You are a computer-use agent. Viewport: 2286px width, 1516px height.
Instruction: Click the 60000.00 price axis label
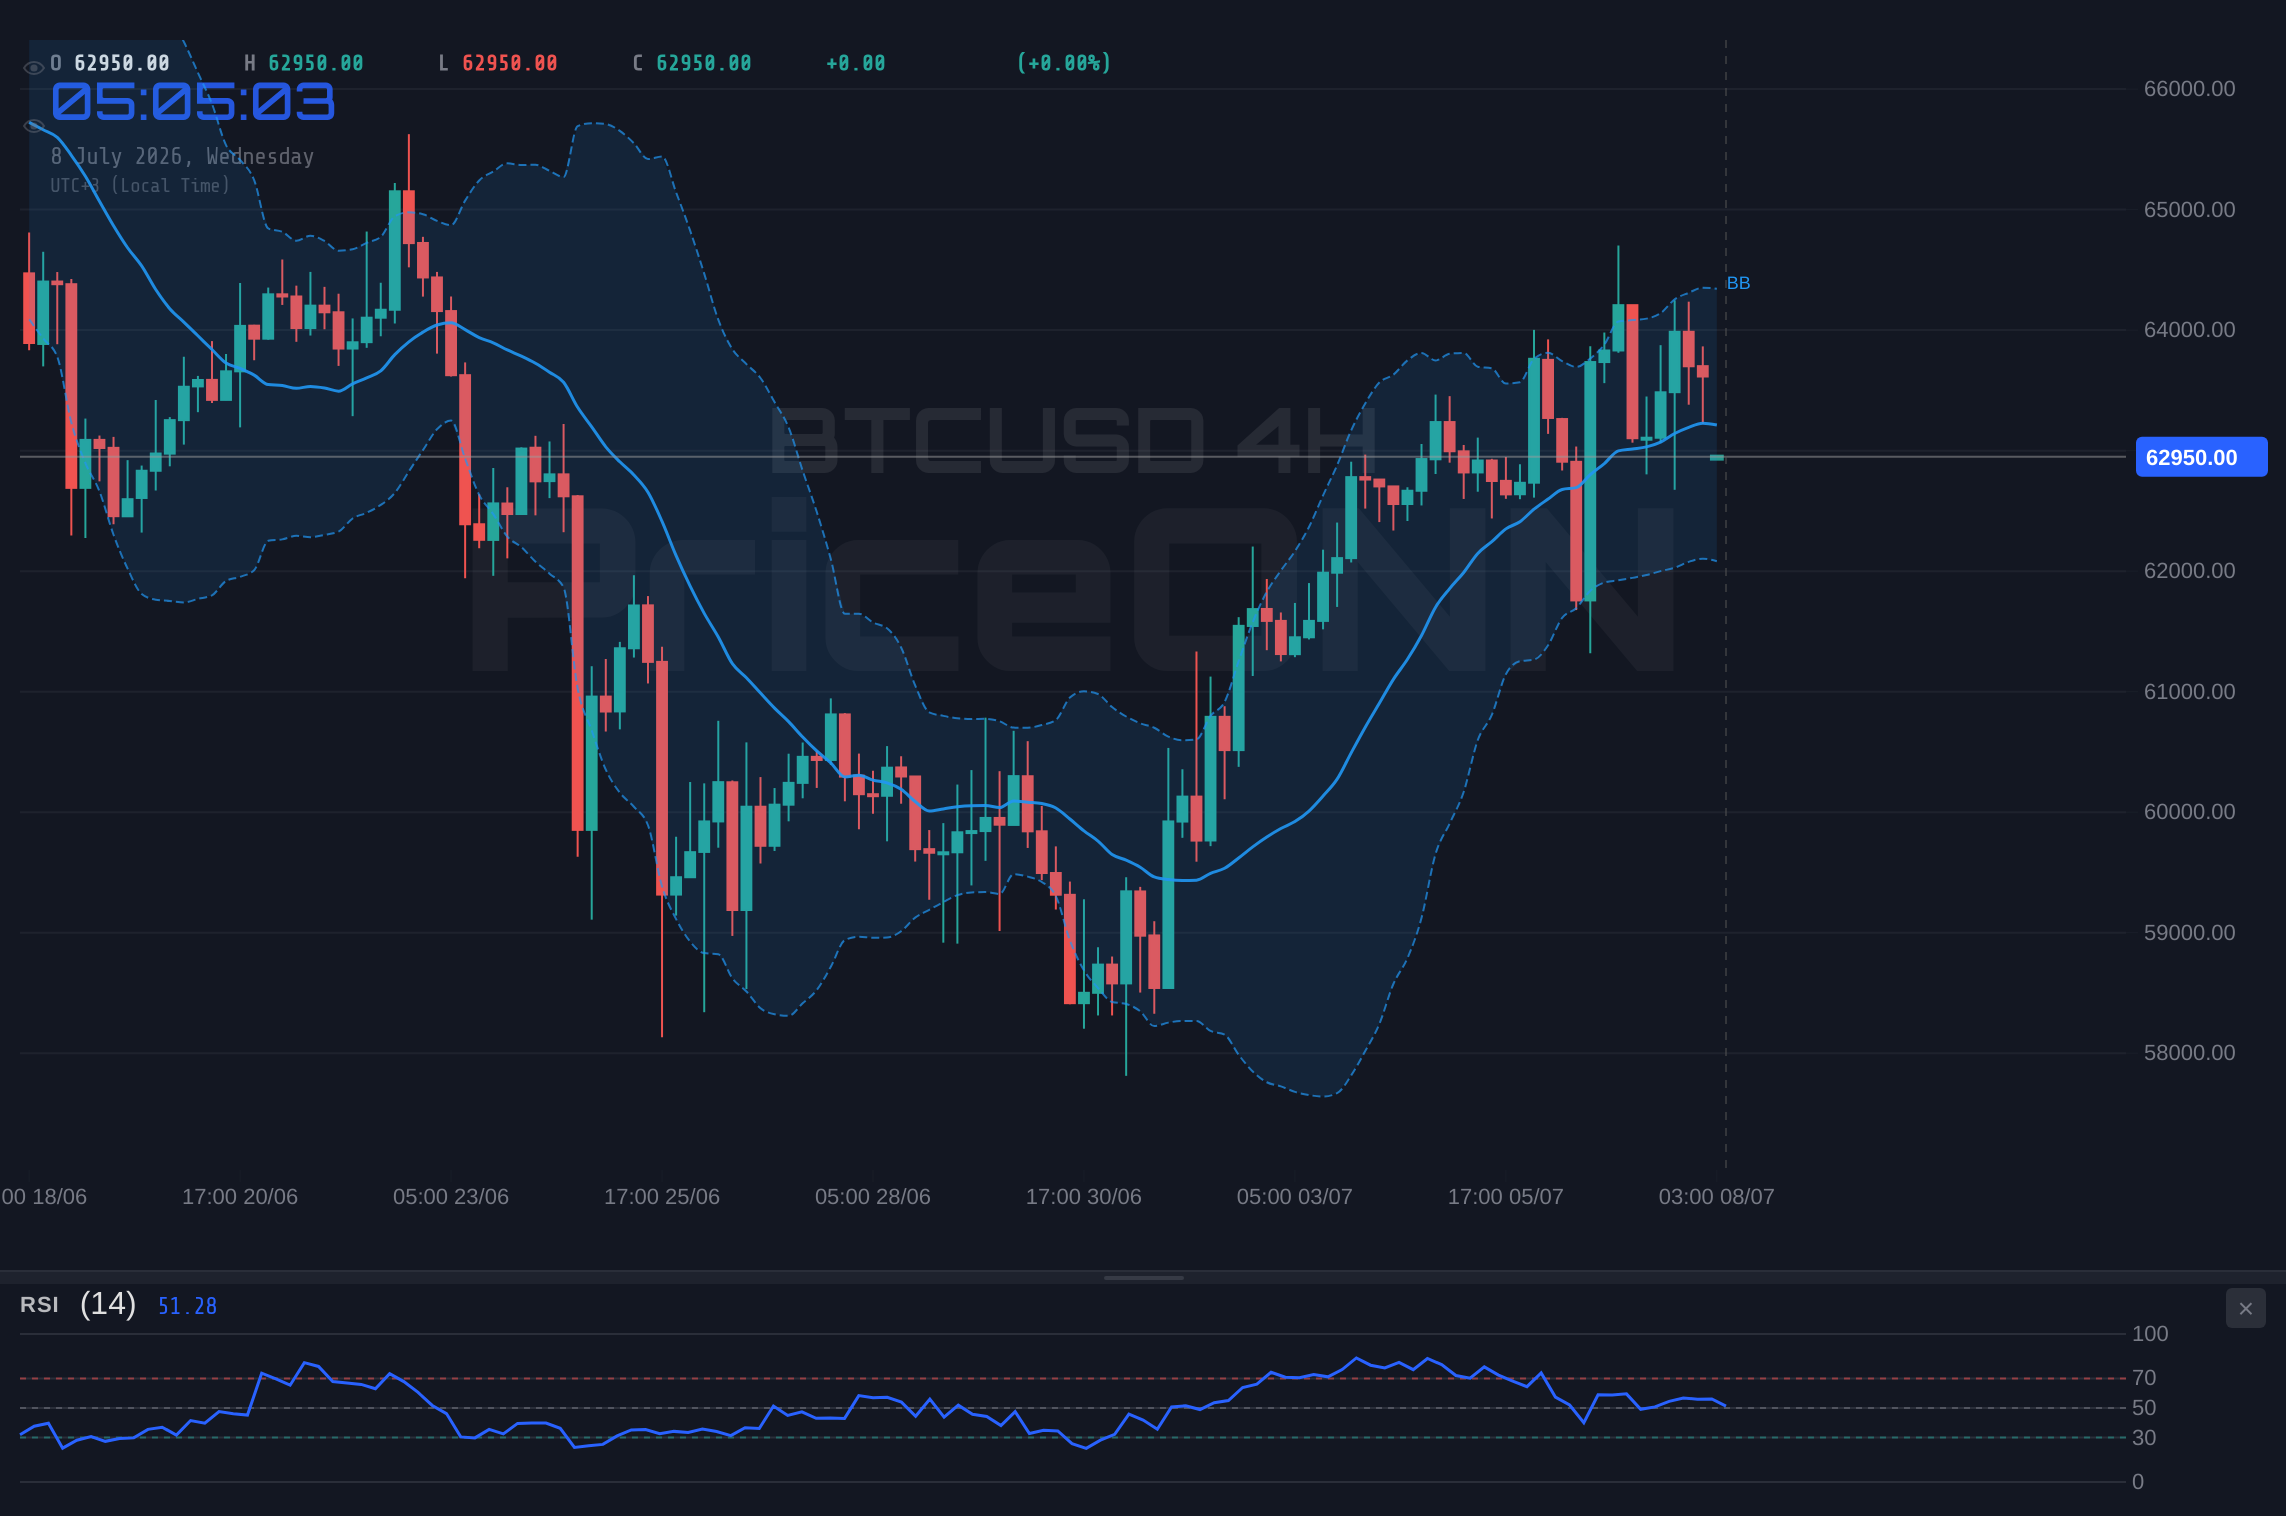point(2189,812)
